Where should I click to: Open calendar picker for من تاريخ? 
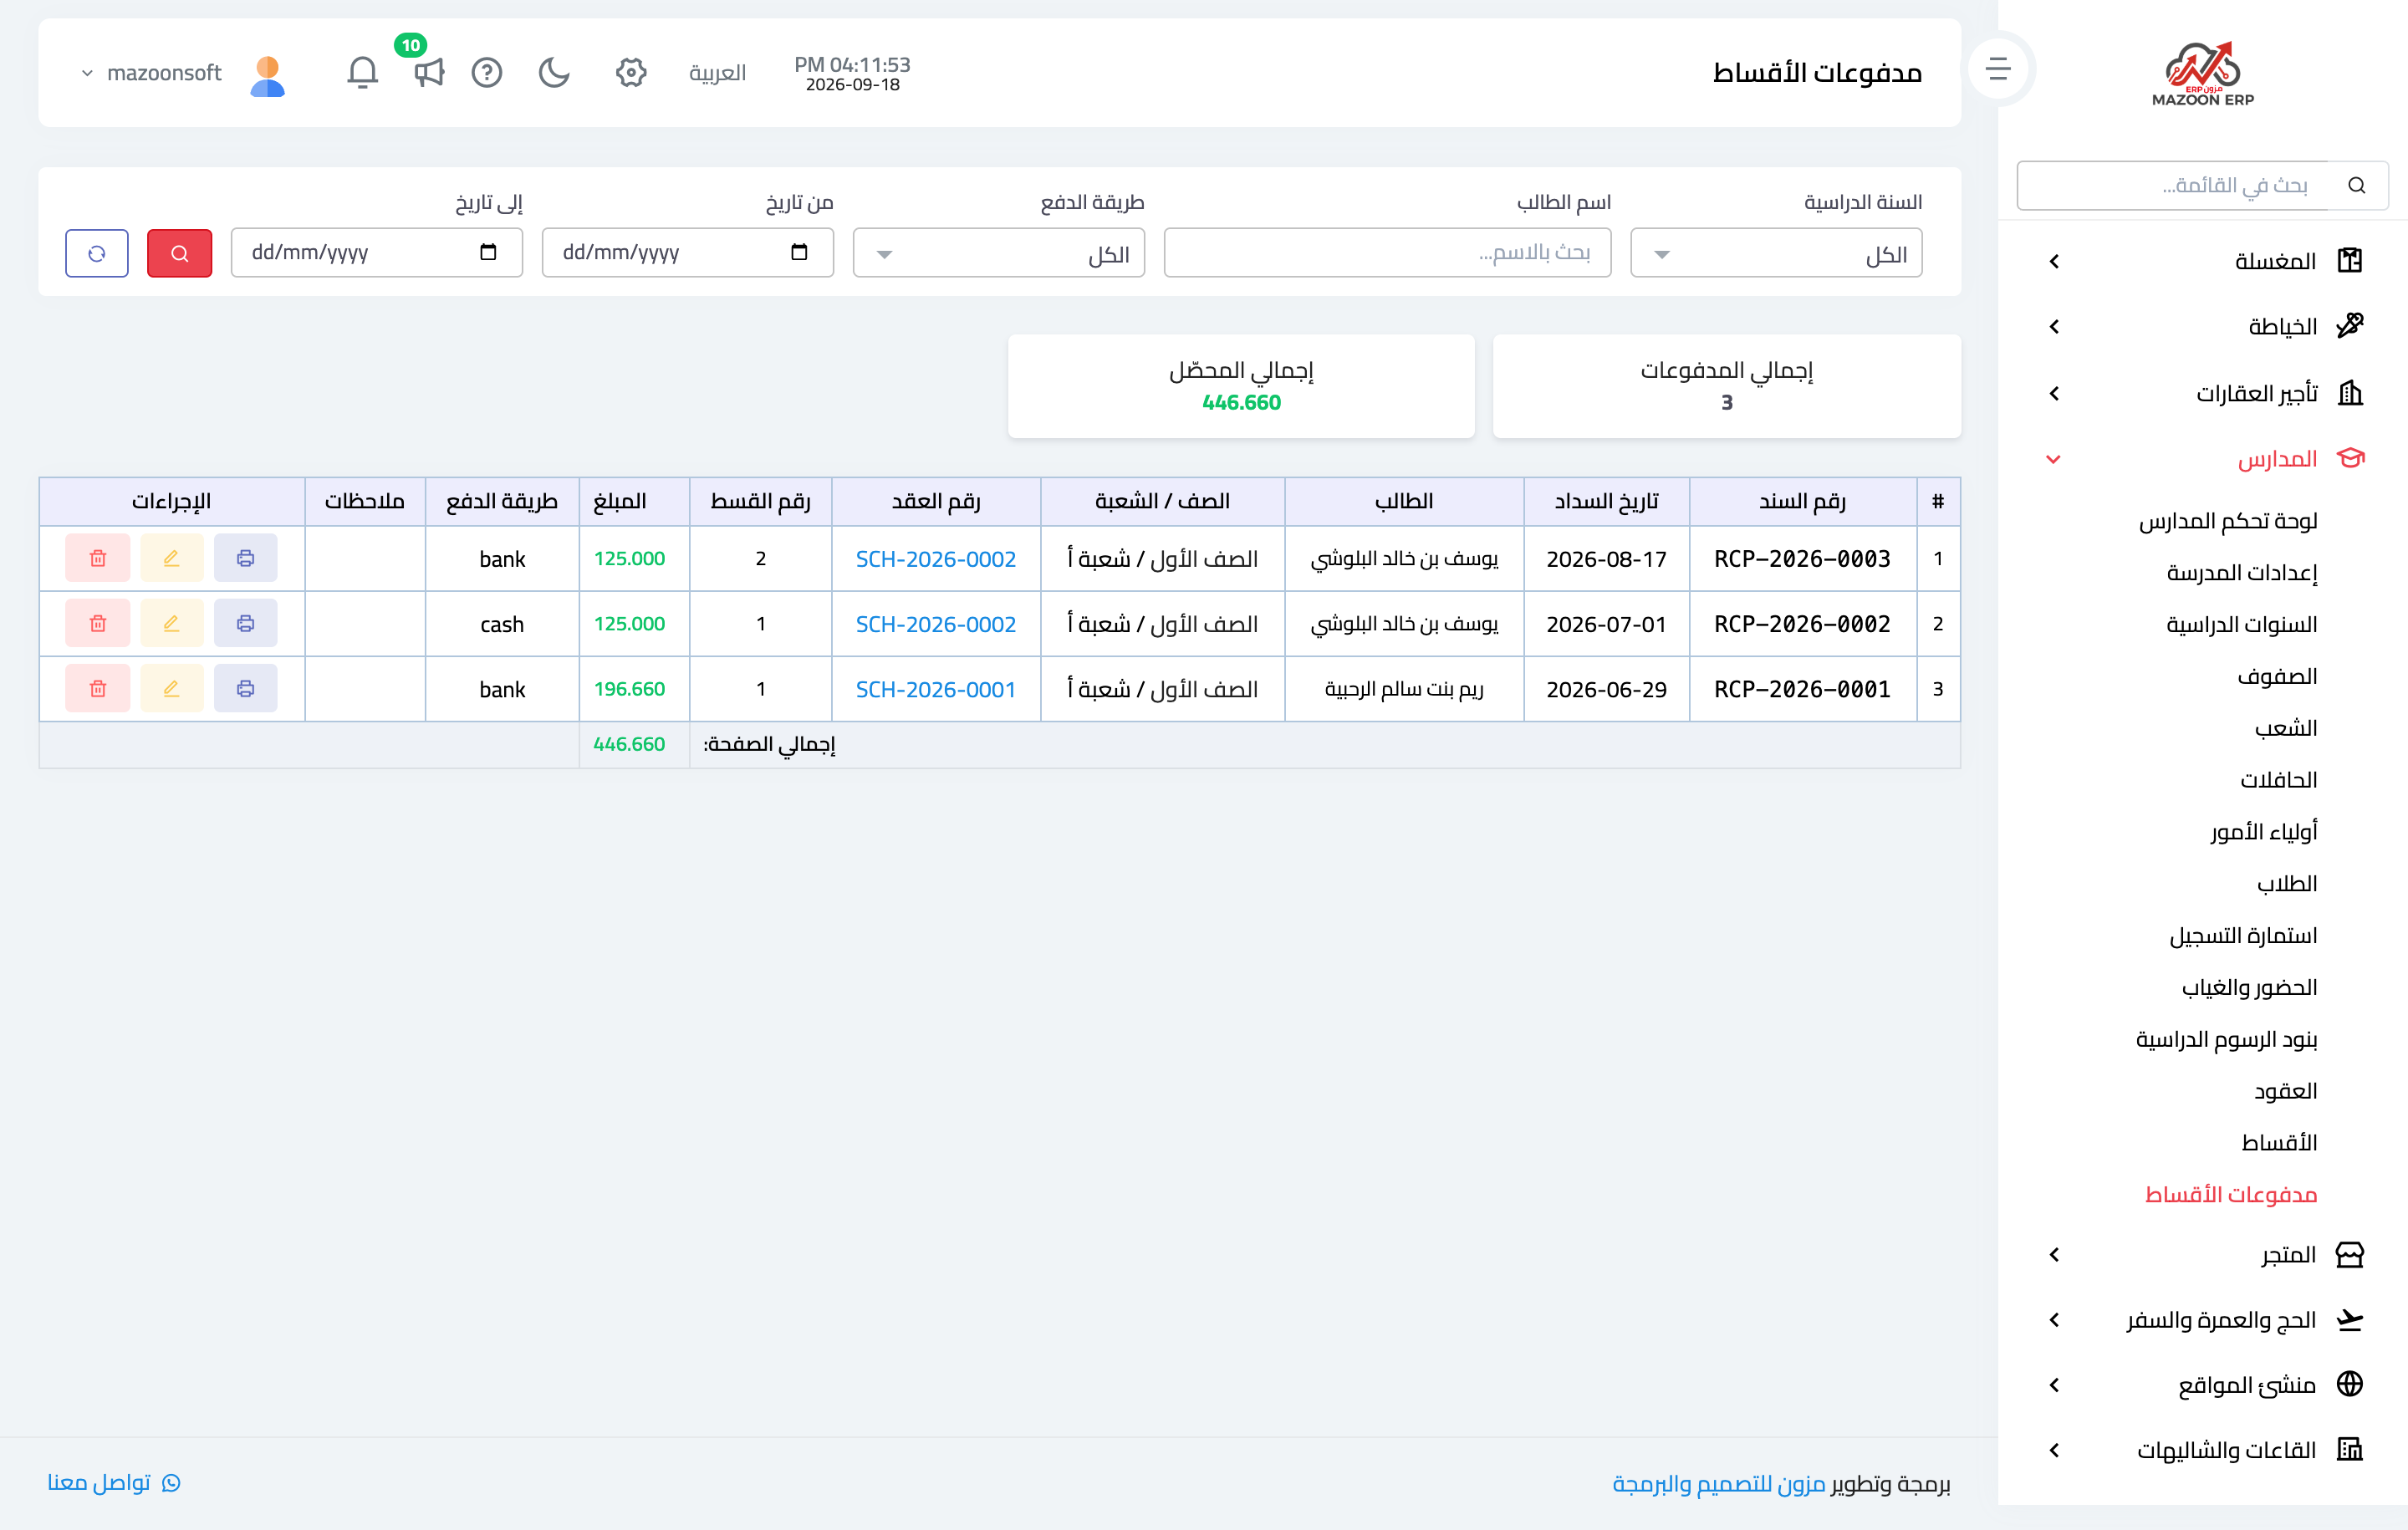coord(799,252)
